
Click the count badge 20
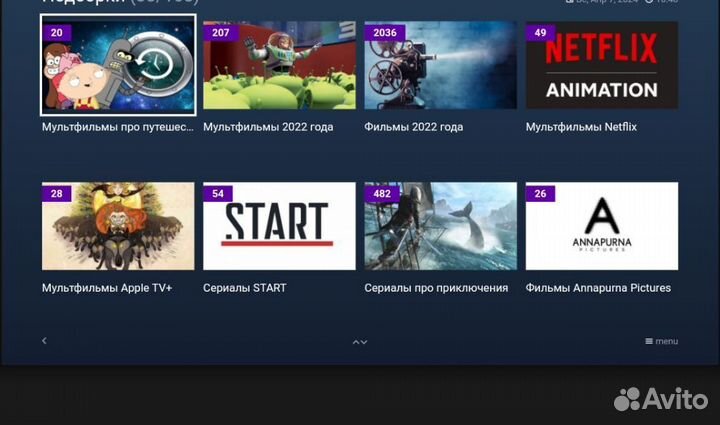click(x=56, y=33)
